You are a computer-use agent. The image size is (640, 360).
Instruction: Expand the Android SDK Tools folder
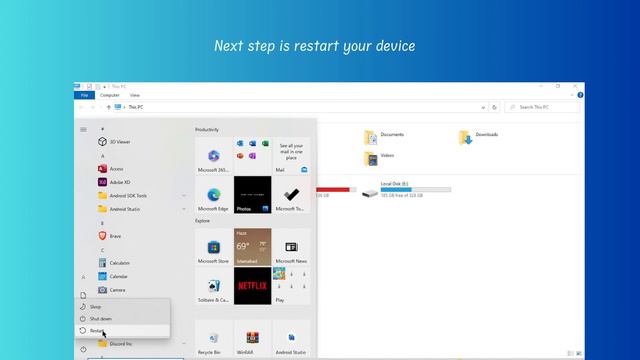[184, 196]
